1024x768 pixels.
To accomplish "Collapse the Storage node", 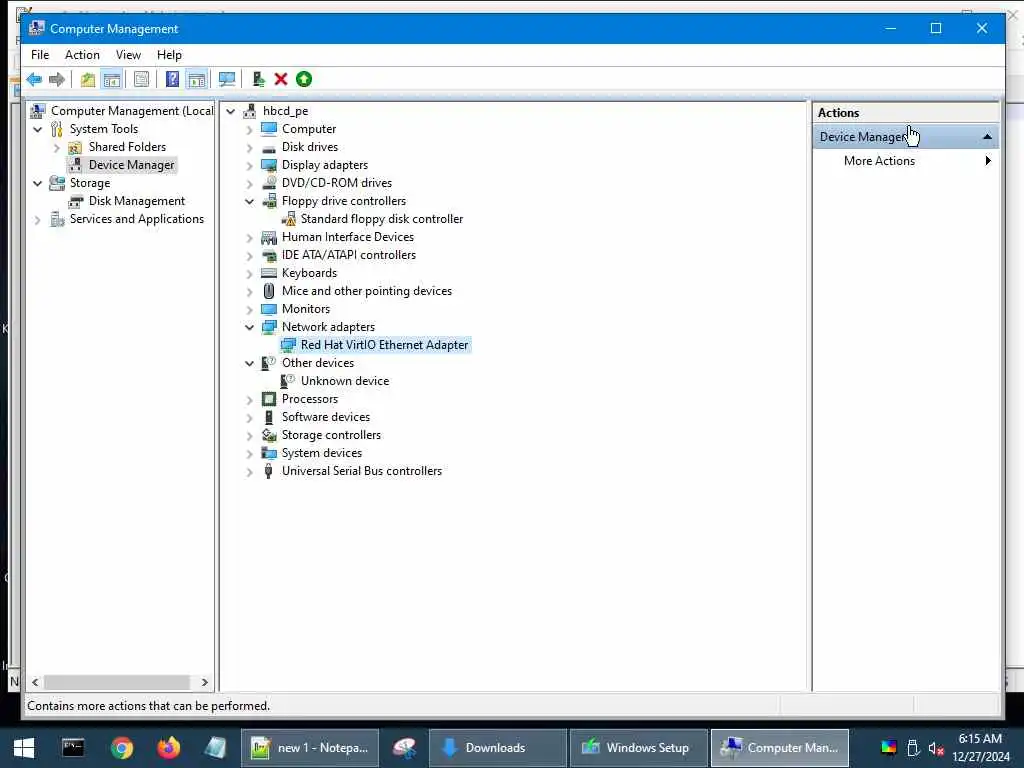I will coord(38,184).
